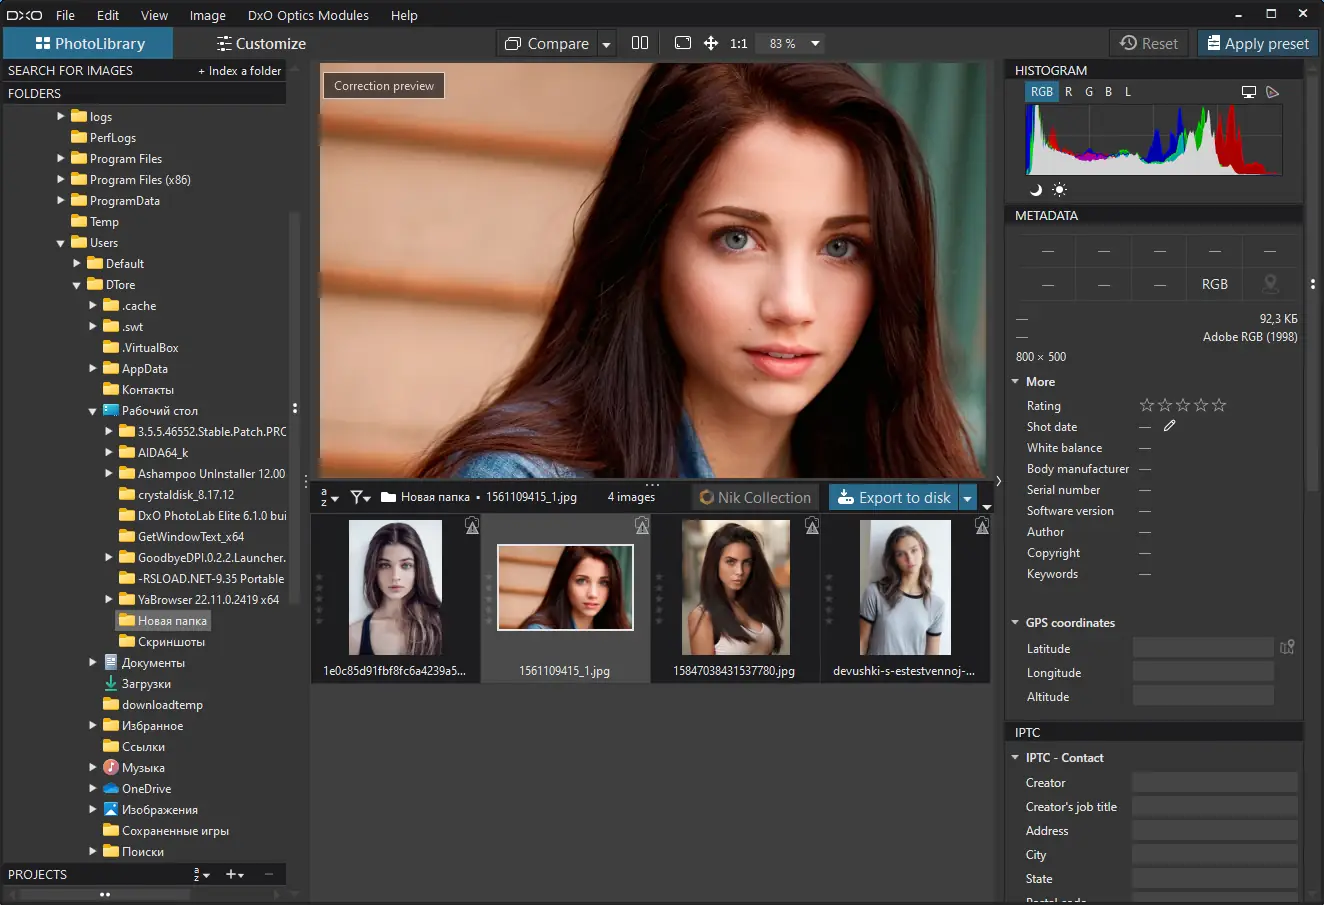Switch to side-by-side view mode

pyautogui.click(x=640, y=43)
